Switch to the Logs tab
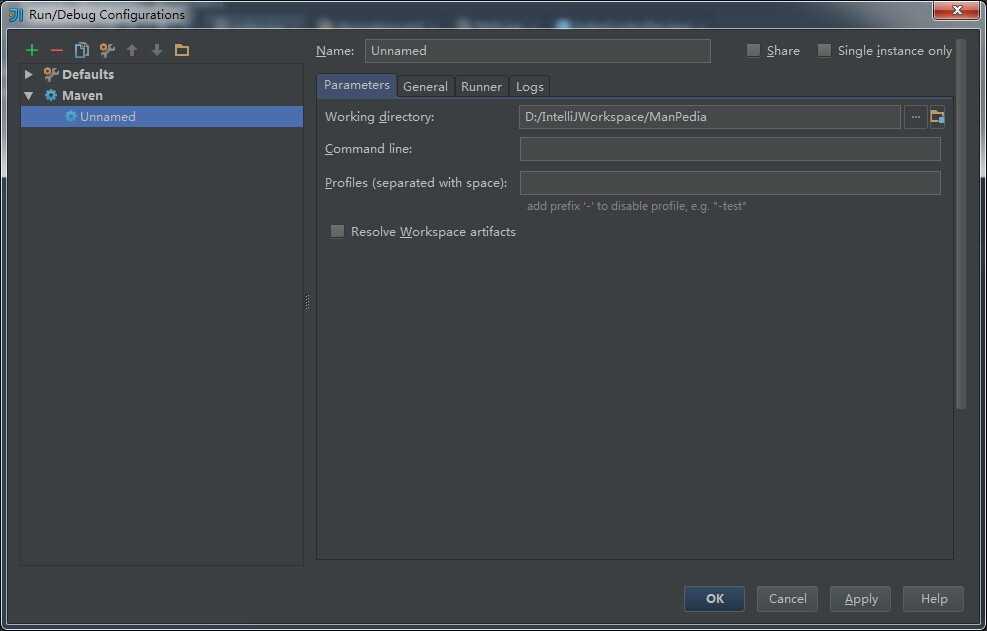This screenshot has height=631, width=987. (x=529, y=87)
